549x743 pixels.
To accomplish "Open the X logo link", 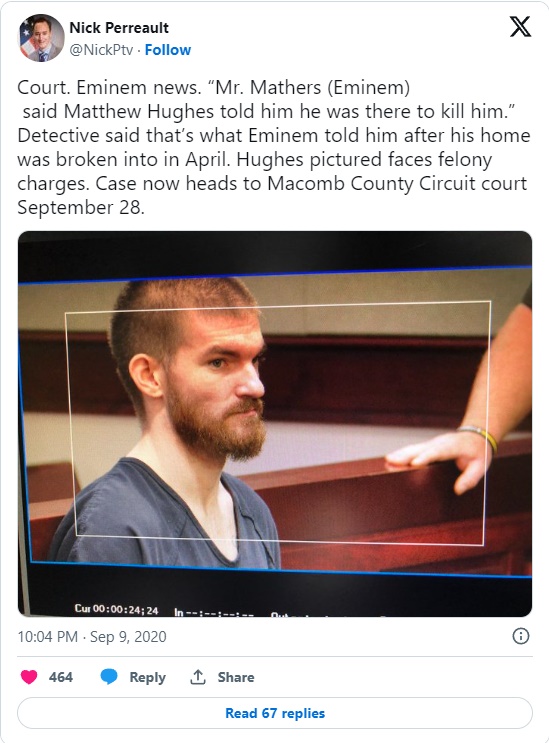I will pyautogui.click(x=520, y=27).
